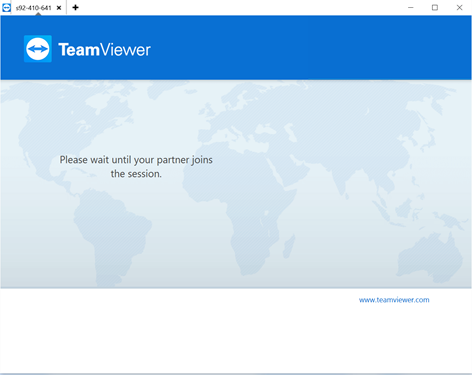Maximize the TeamViewer window
Image resolution: width=472 pixels, height=375 pixels.
click(x=435, y=7)
